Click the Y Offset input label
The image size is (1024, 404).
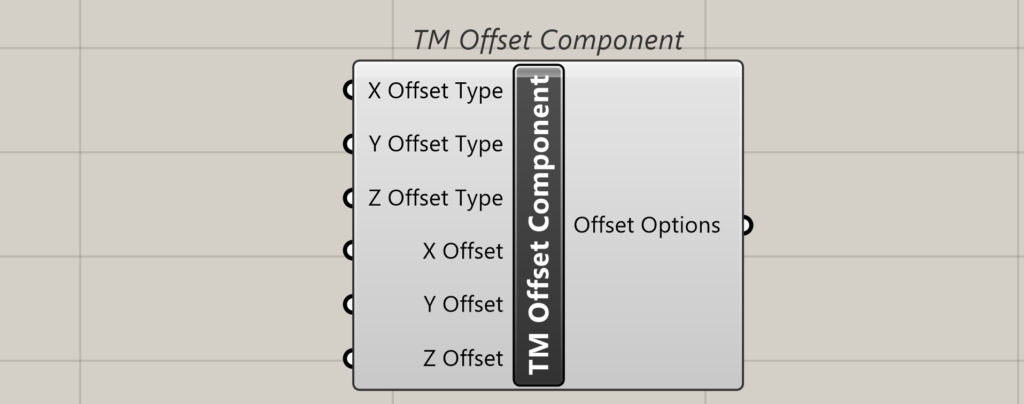click(463, 304)
